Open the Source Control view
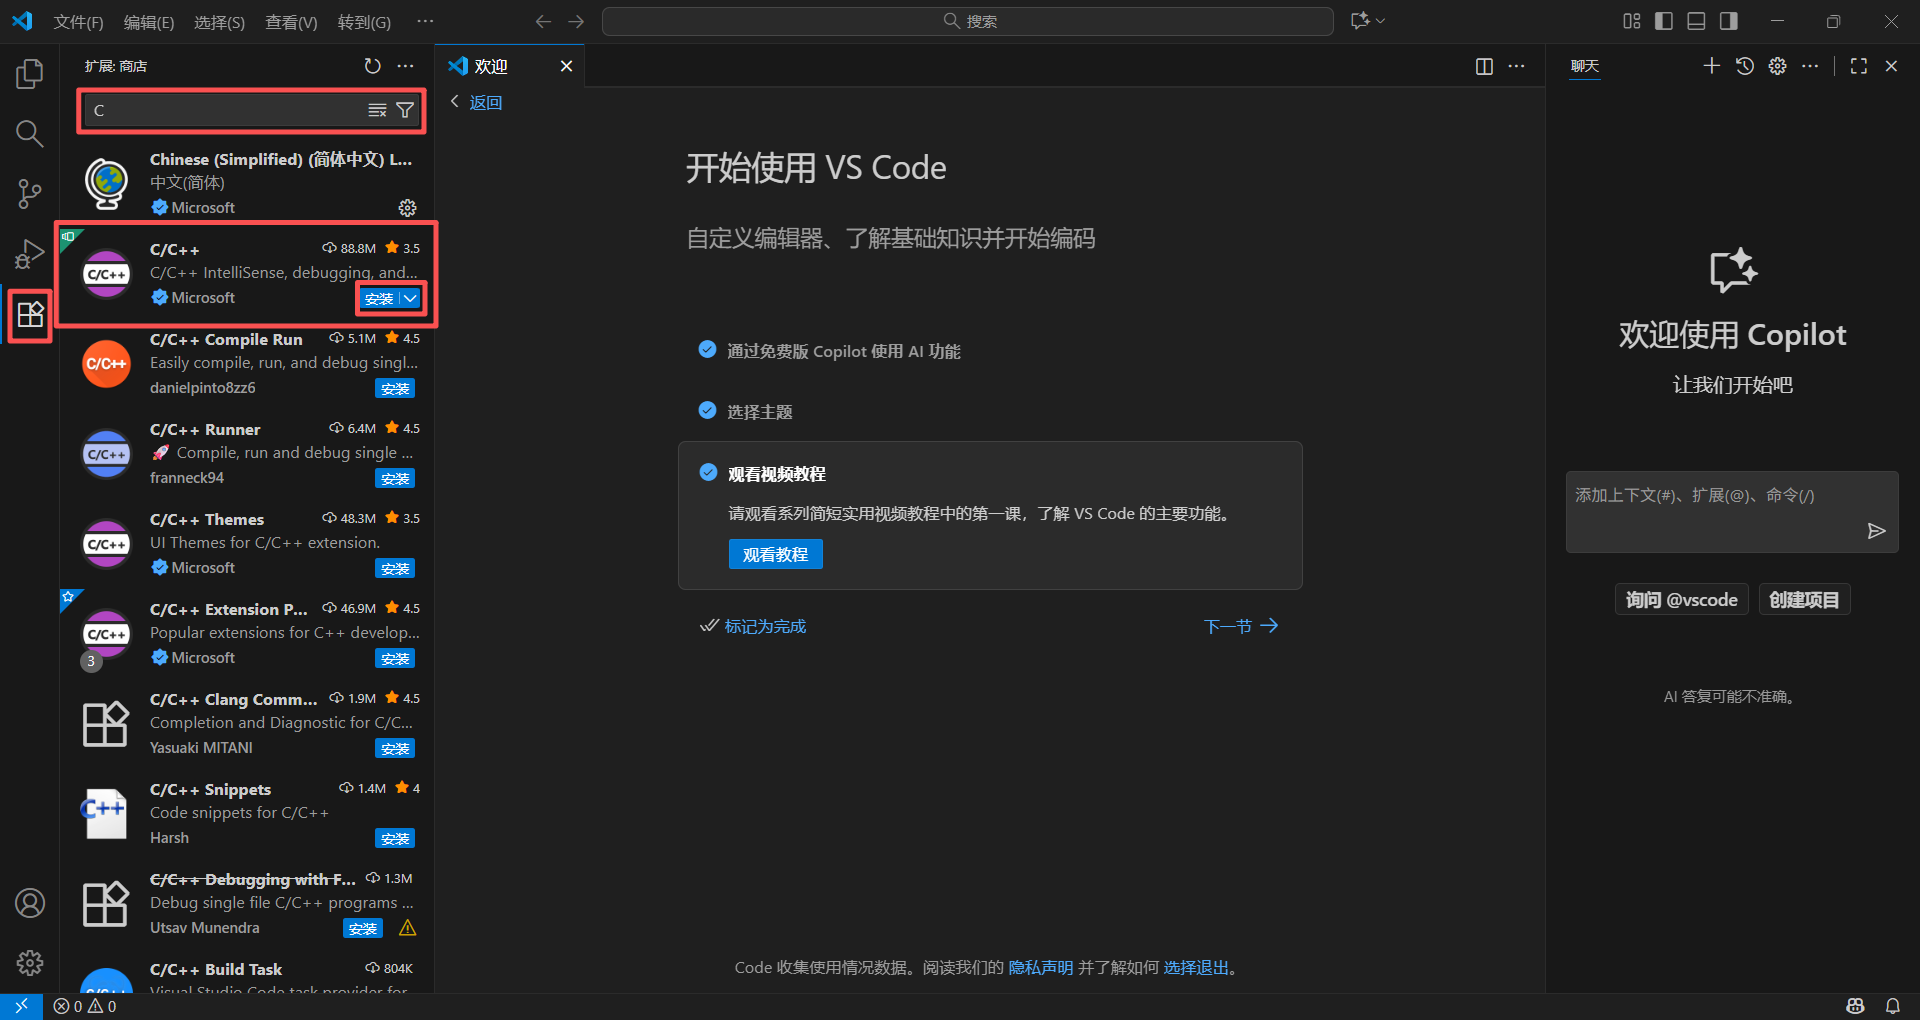Screen dimensions: 1920x1020 coord(30,194)
